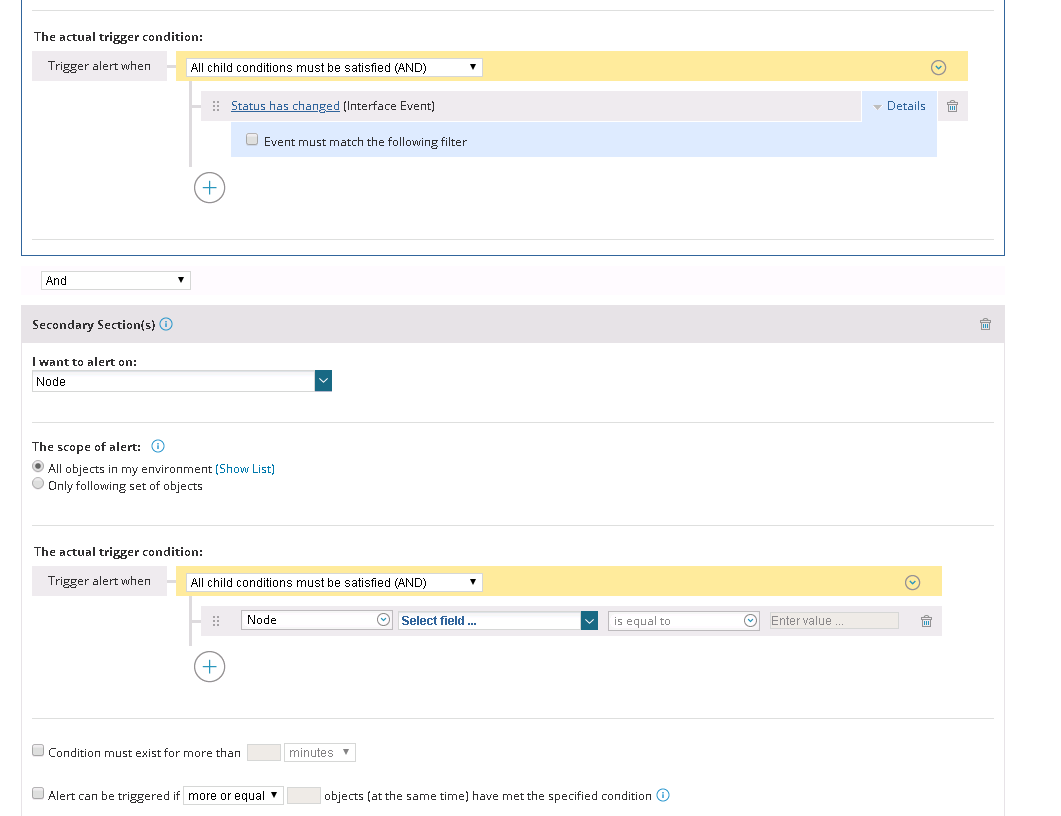Click the (Interface Event) text

389,106
